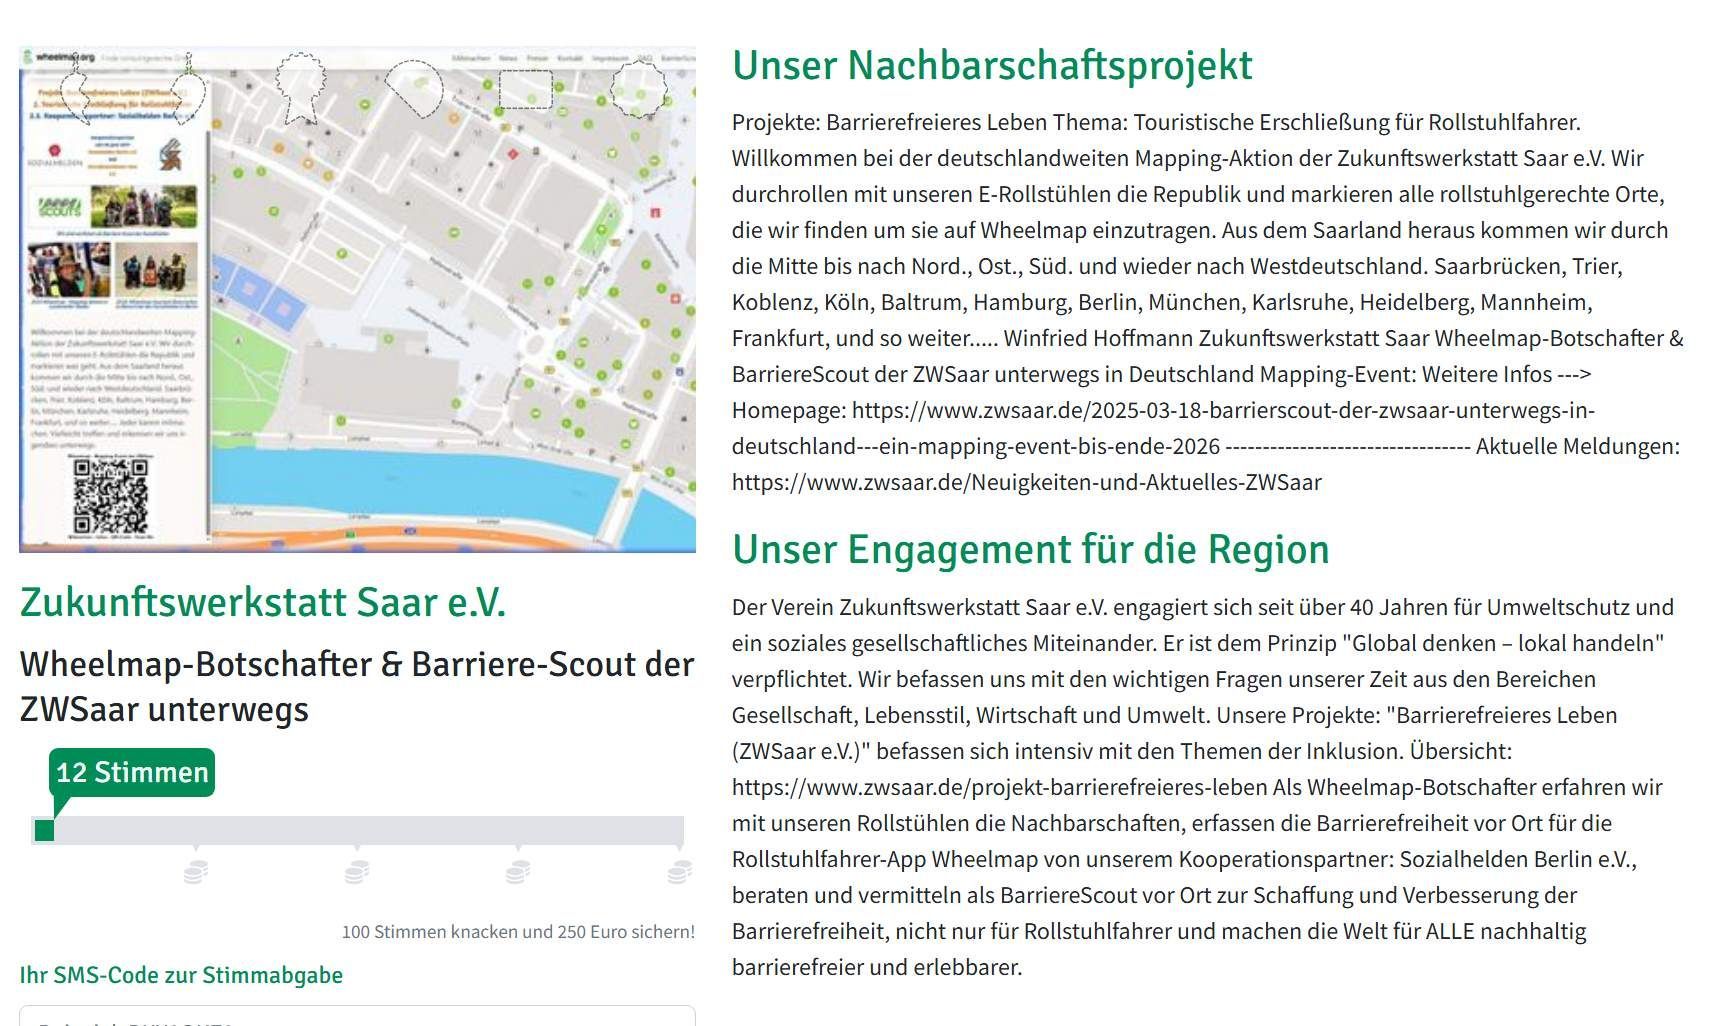1724x1026 pixels.
Task: Focus the SMS code input field
Action: (x=357, y=1016)
